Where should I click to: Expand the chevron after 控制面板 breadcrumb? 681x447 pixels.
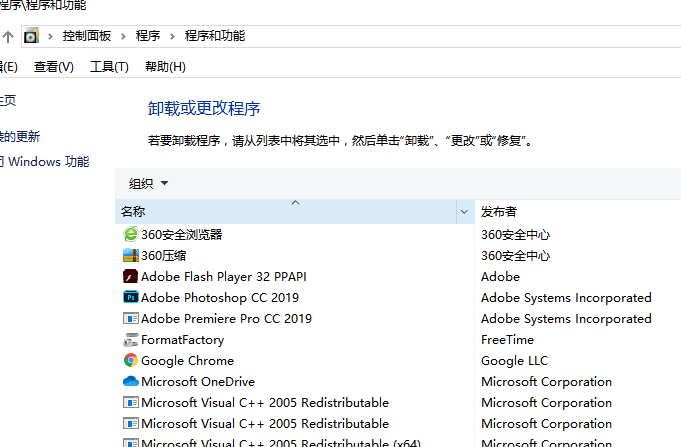tap(123, 36)
